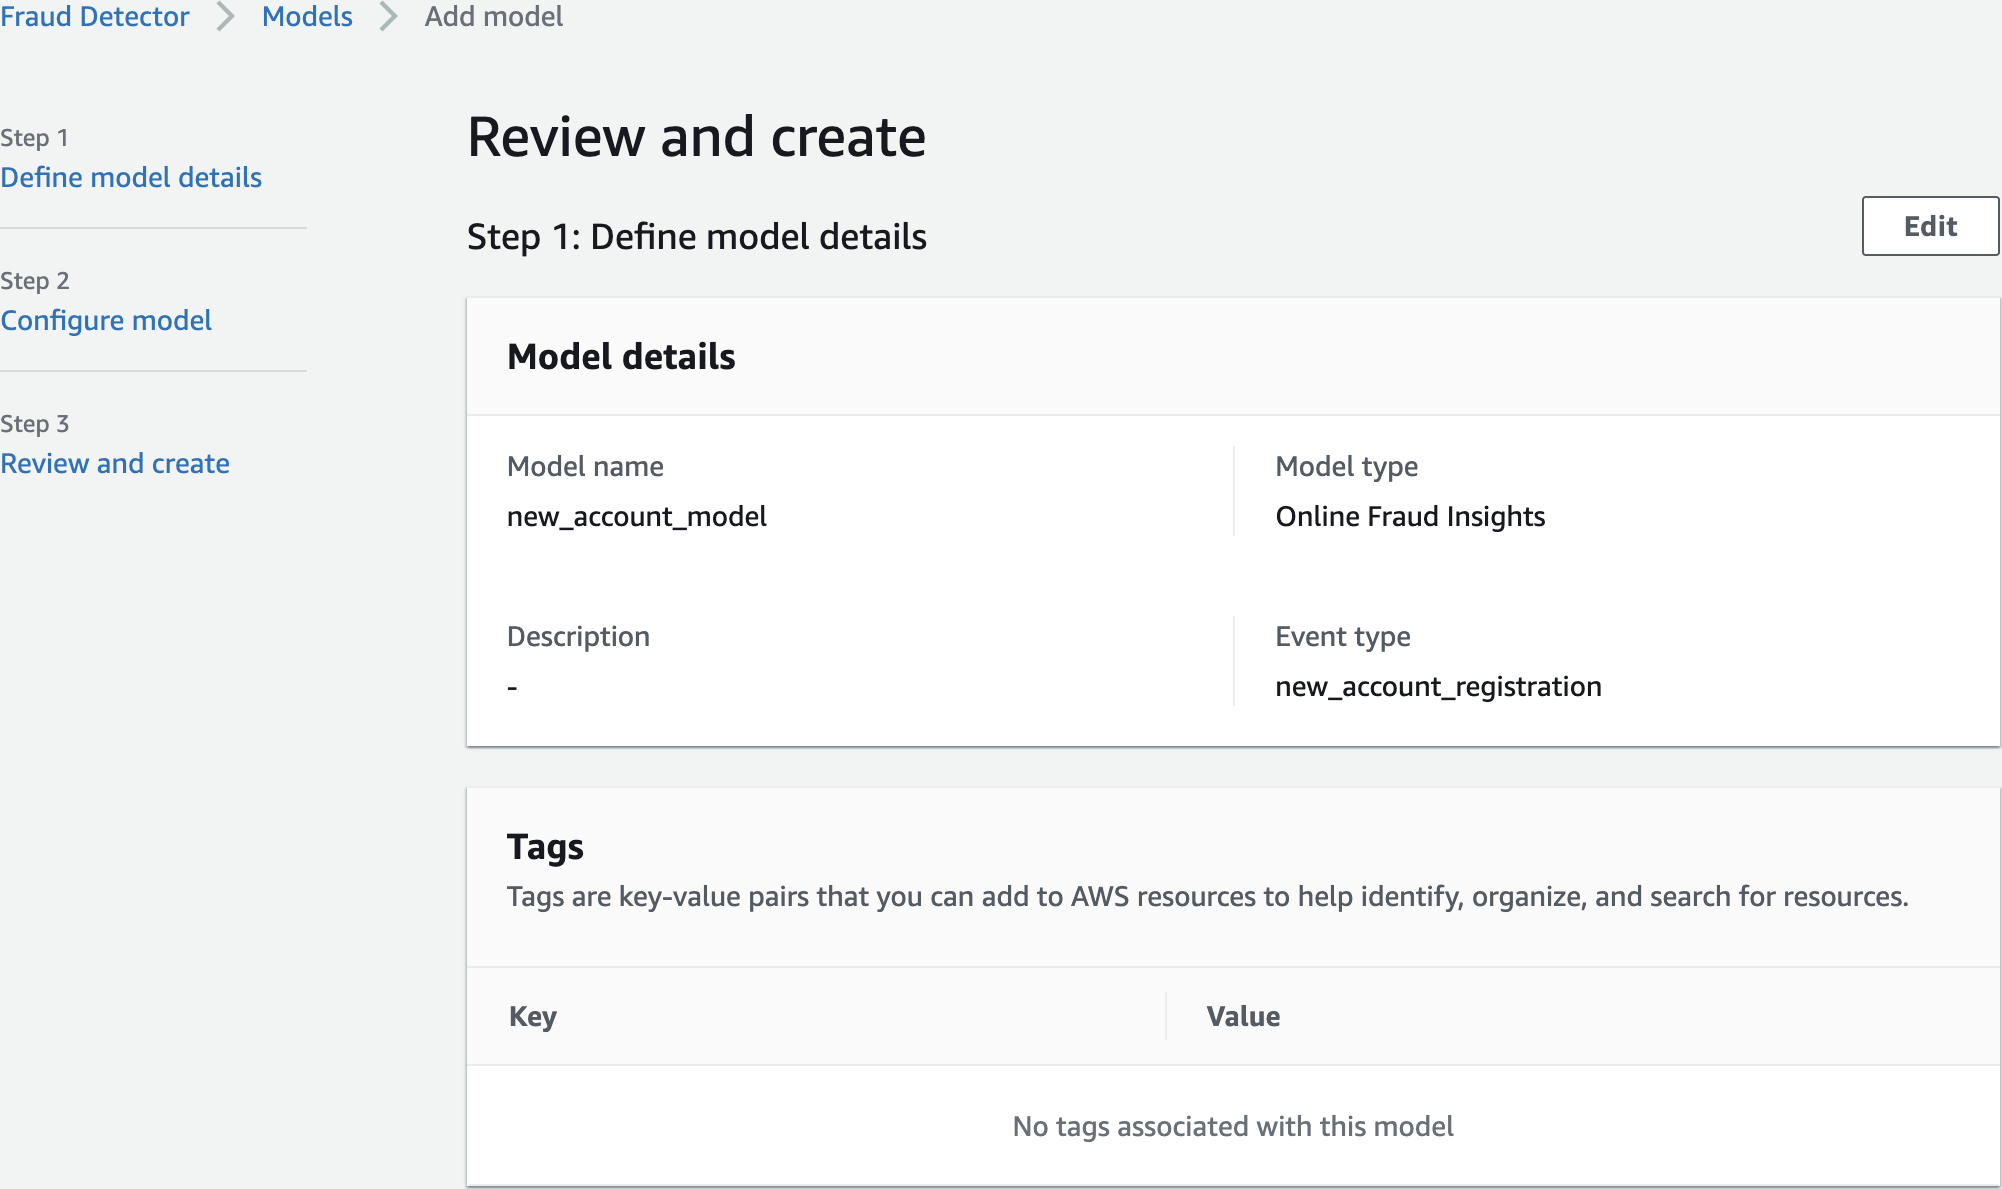Open the Models breadcrumb link
2002x1189 pixels.
click(x=307, y=17)
